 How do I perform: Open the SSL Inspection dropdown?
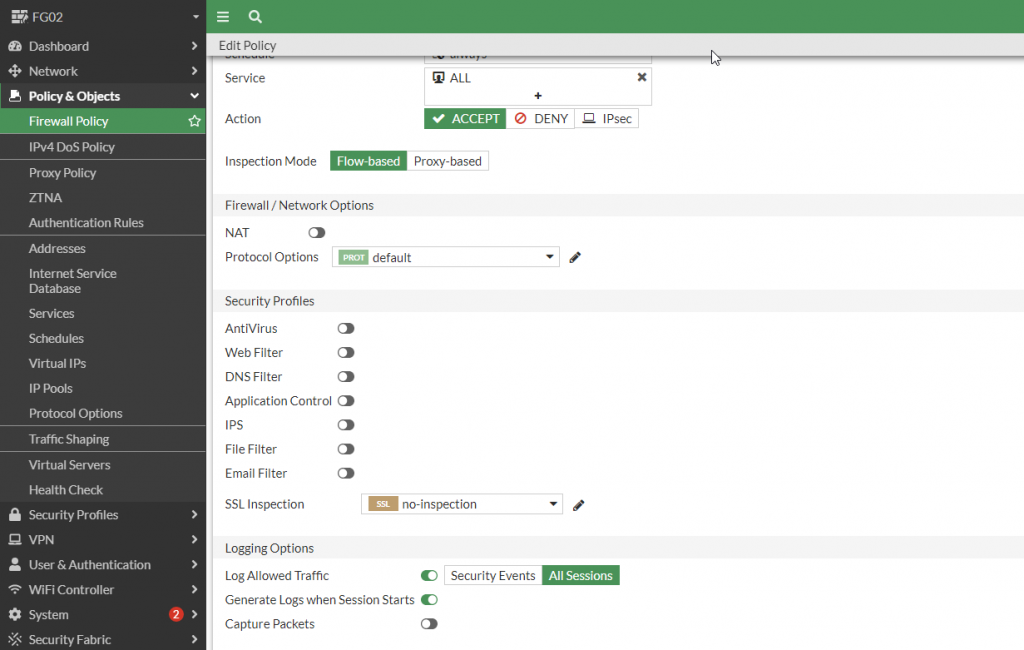[461, 505]
